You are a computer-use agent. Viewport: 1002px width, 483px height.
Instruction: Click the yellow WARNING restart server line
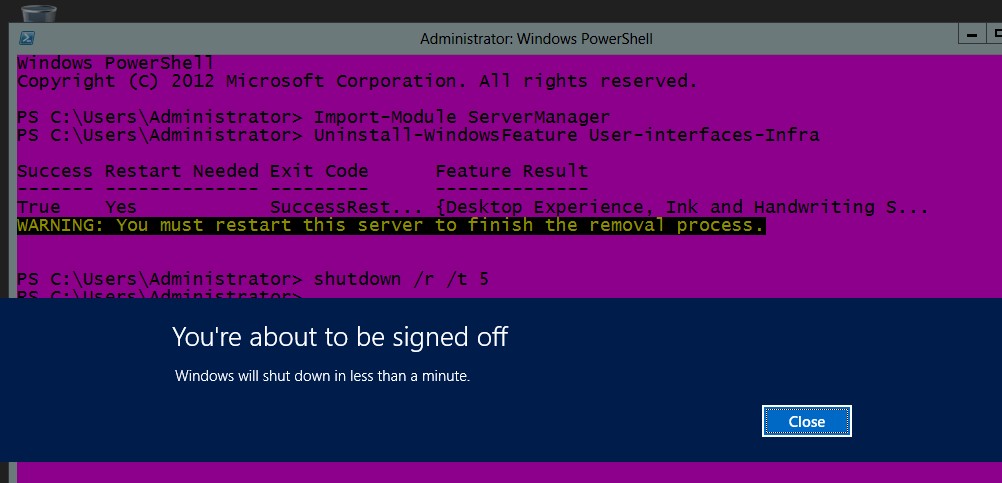tap(390, 226)
